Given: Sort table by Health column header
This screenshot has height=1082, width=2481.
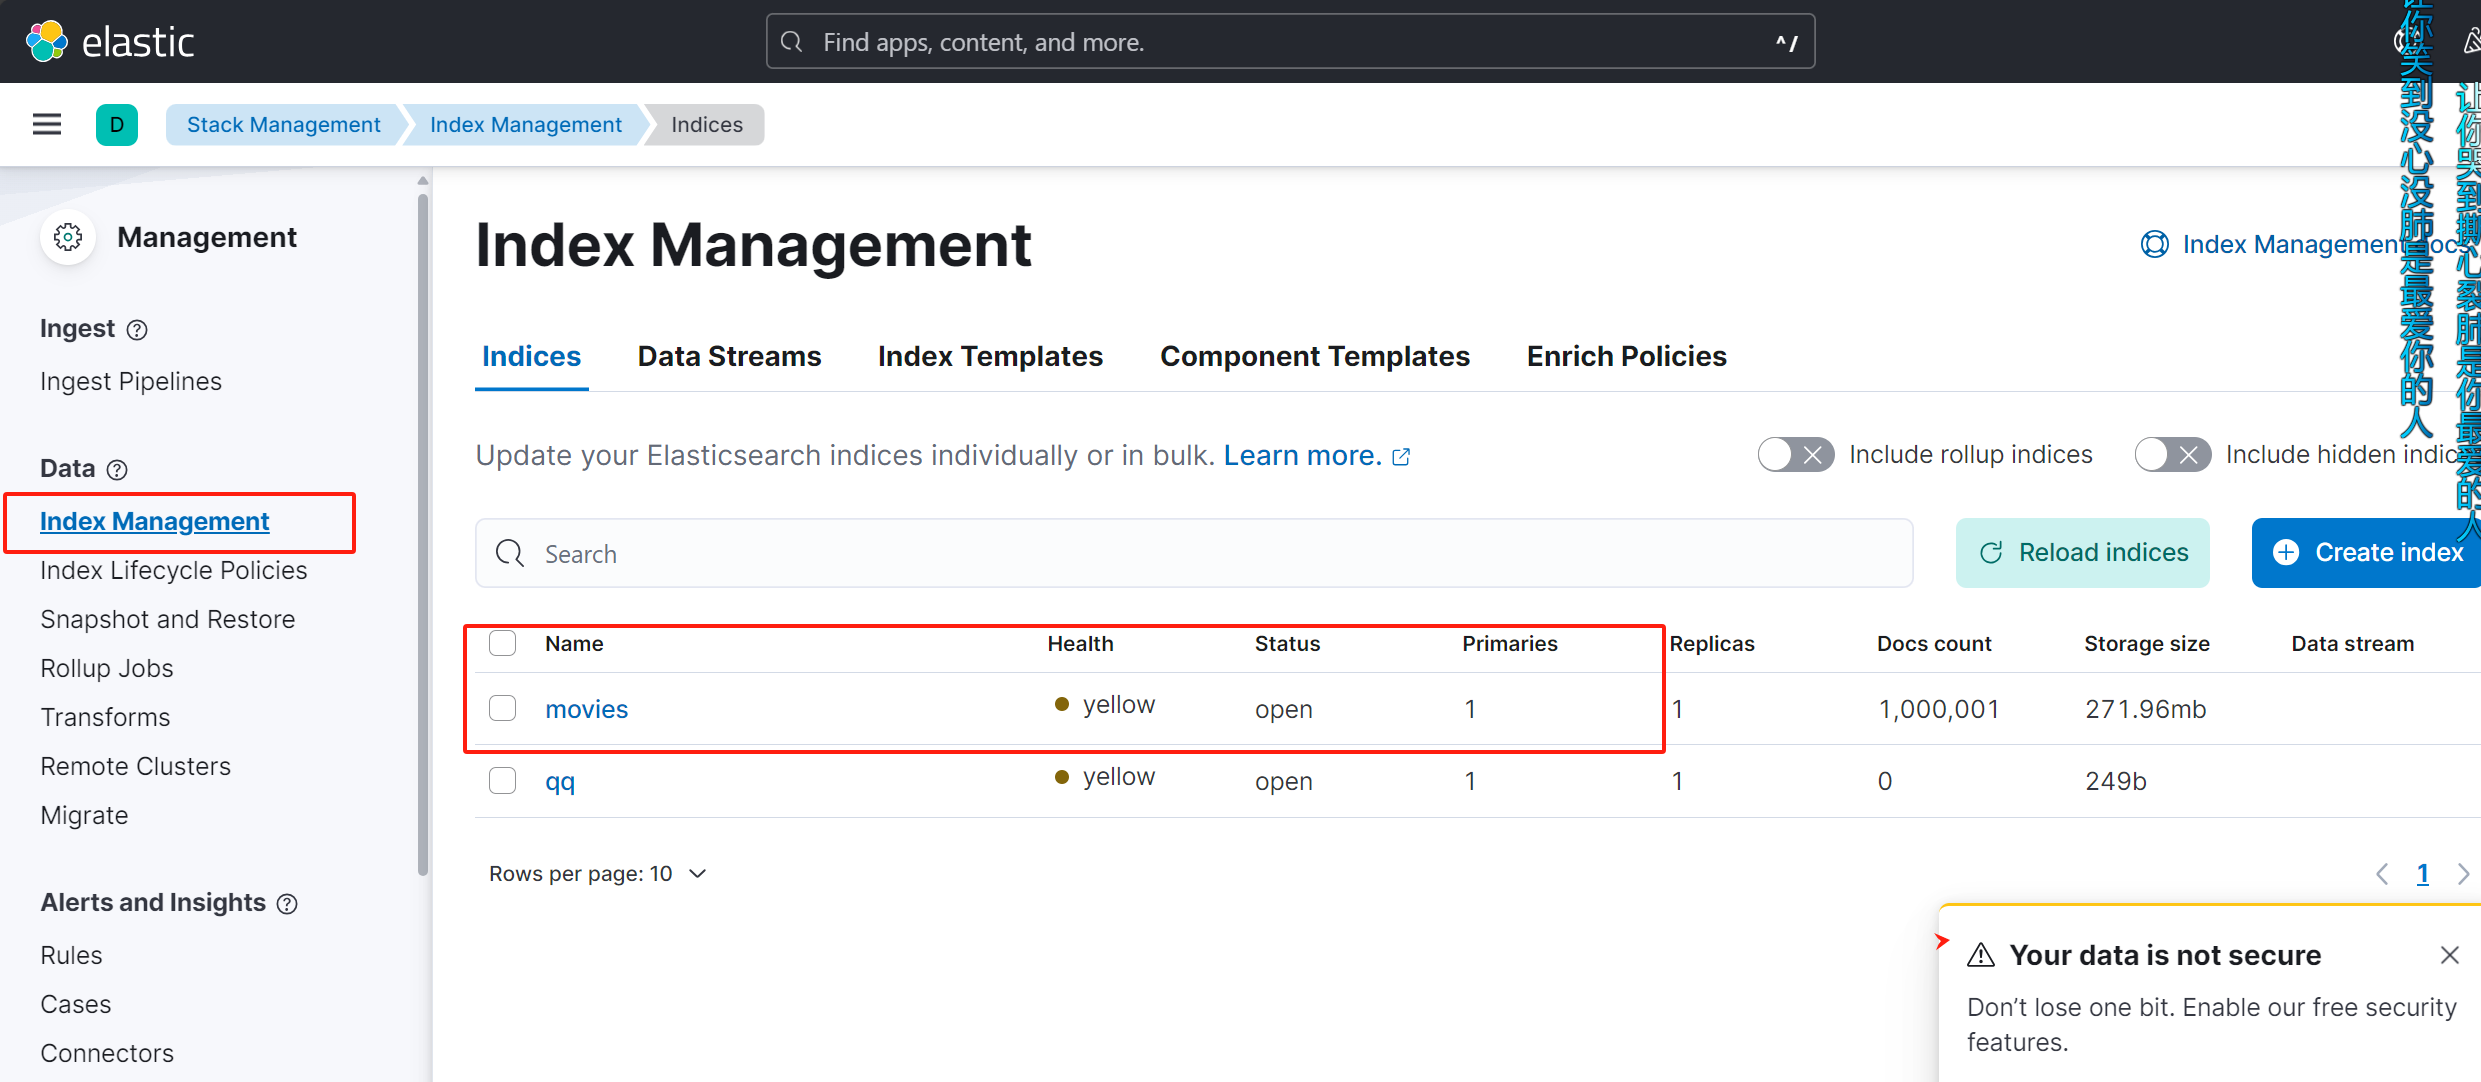Looking at the screenshot, I should tap(1080, 644).
